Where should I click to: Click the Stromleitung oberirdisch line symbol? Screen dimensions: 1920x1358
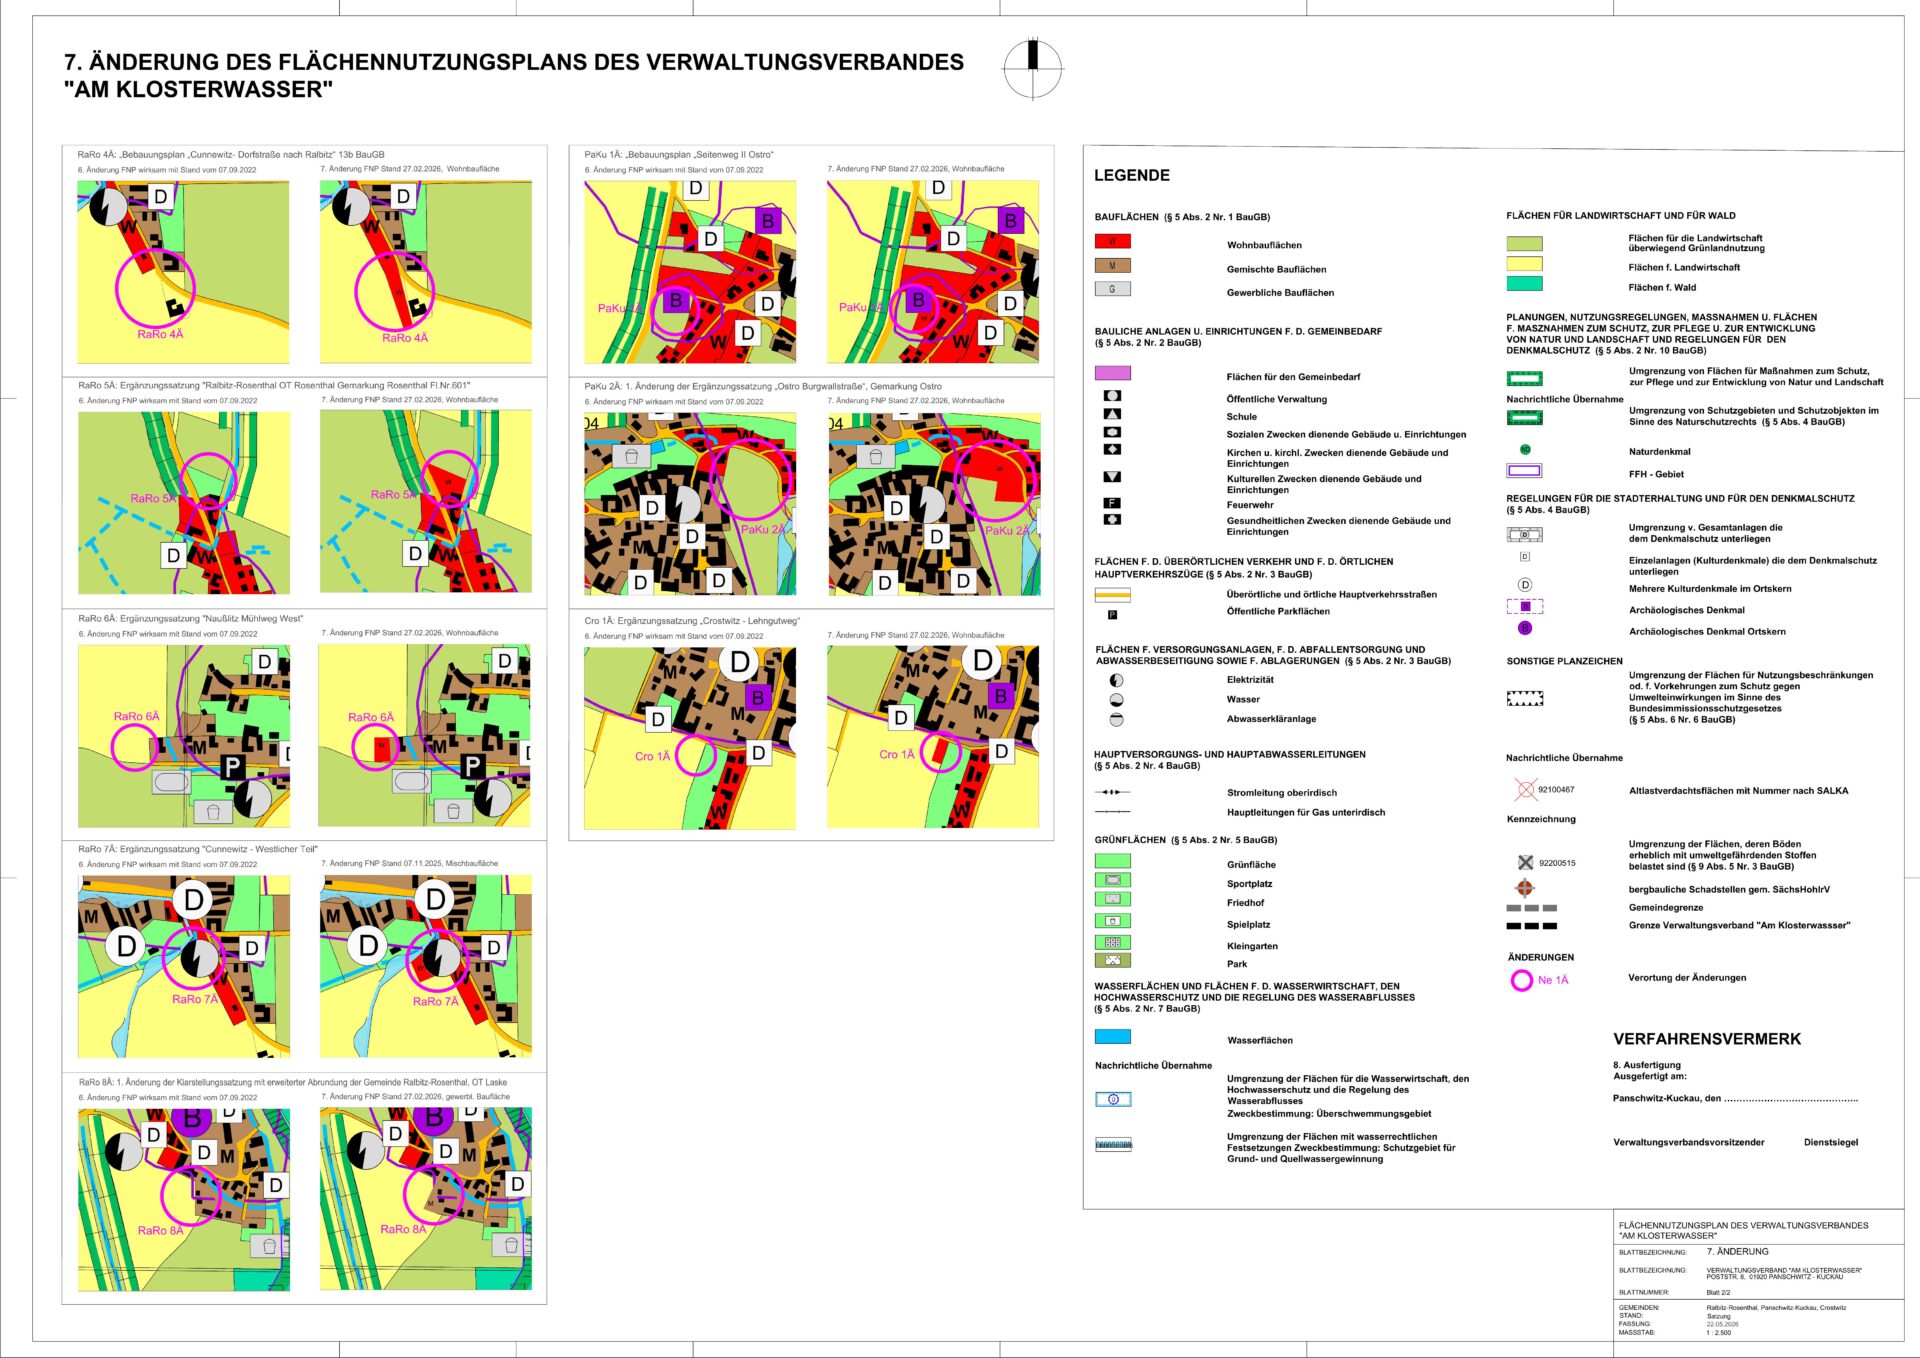1112,792
